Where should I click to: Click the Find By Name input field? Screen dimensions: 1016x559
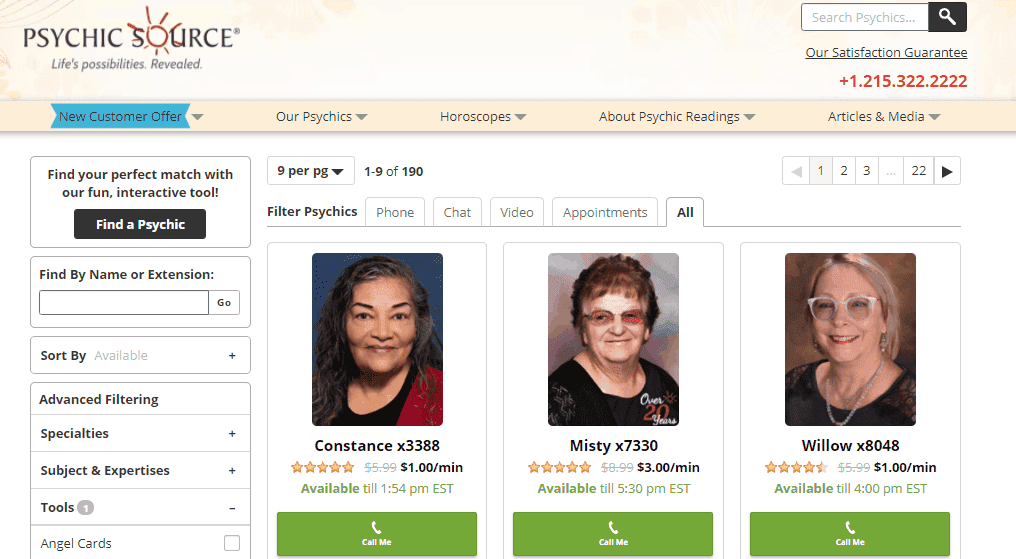pos(124,302)
